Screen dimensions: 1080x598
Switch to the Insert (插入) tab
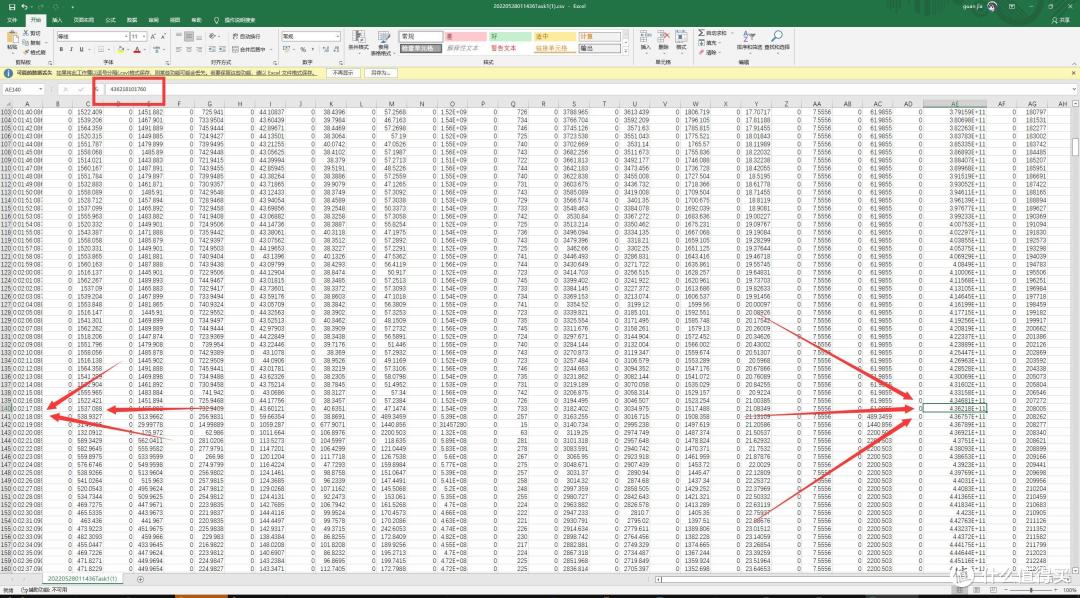click(56, 20)
